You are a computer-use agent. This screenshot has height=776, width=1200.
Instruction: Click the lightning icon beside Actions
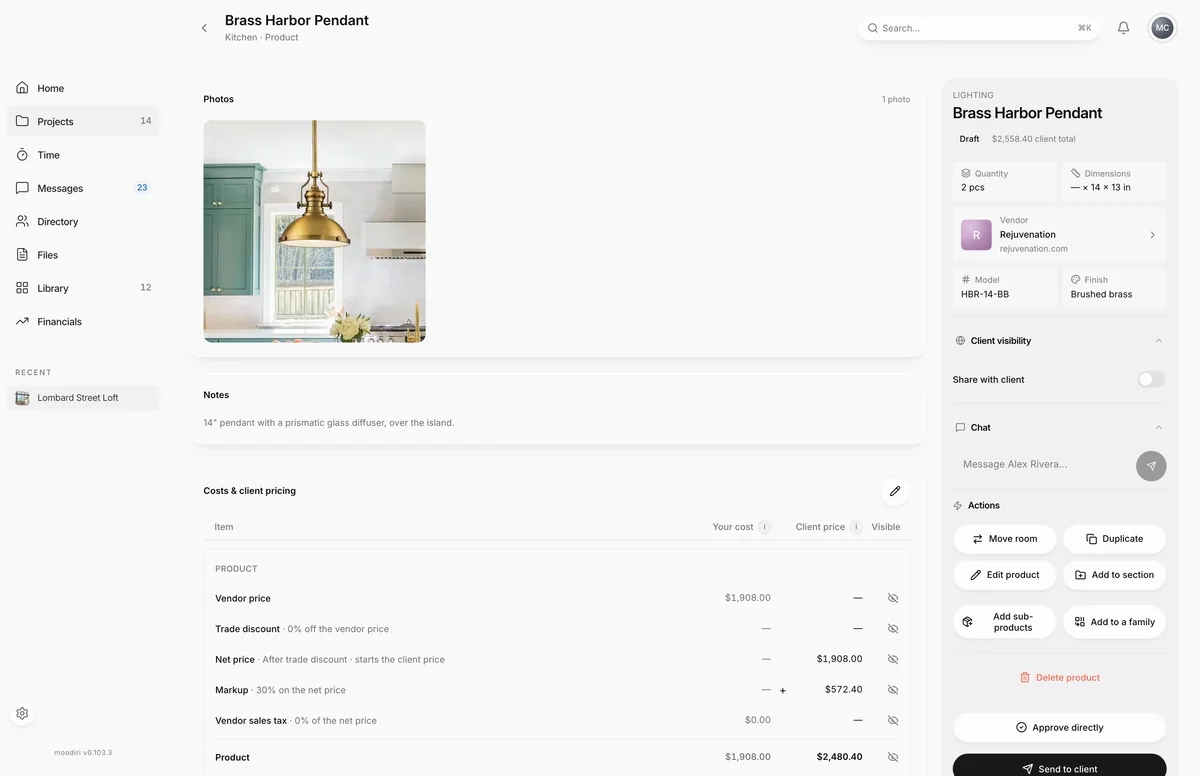point(958,506)
